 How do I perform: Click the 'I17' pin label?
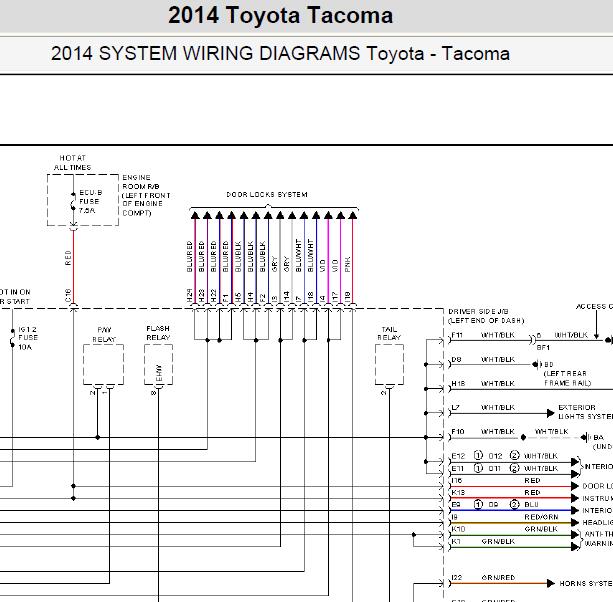click(335, 297)
